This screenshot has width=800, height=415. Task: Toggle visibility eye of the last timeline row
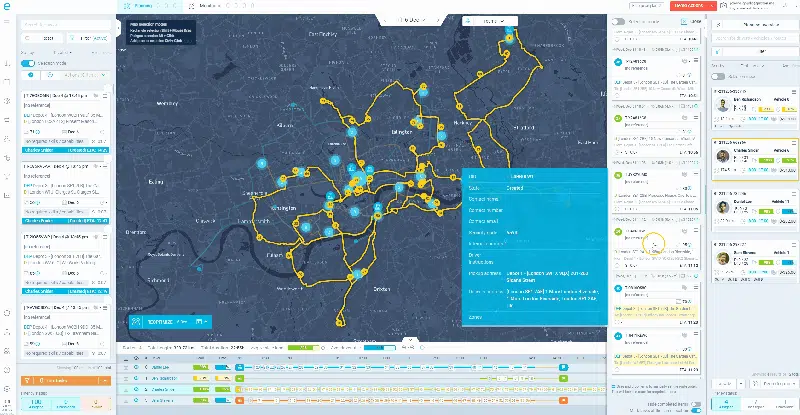pos(136,400)
